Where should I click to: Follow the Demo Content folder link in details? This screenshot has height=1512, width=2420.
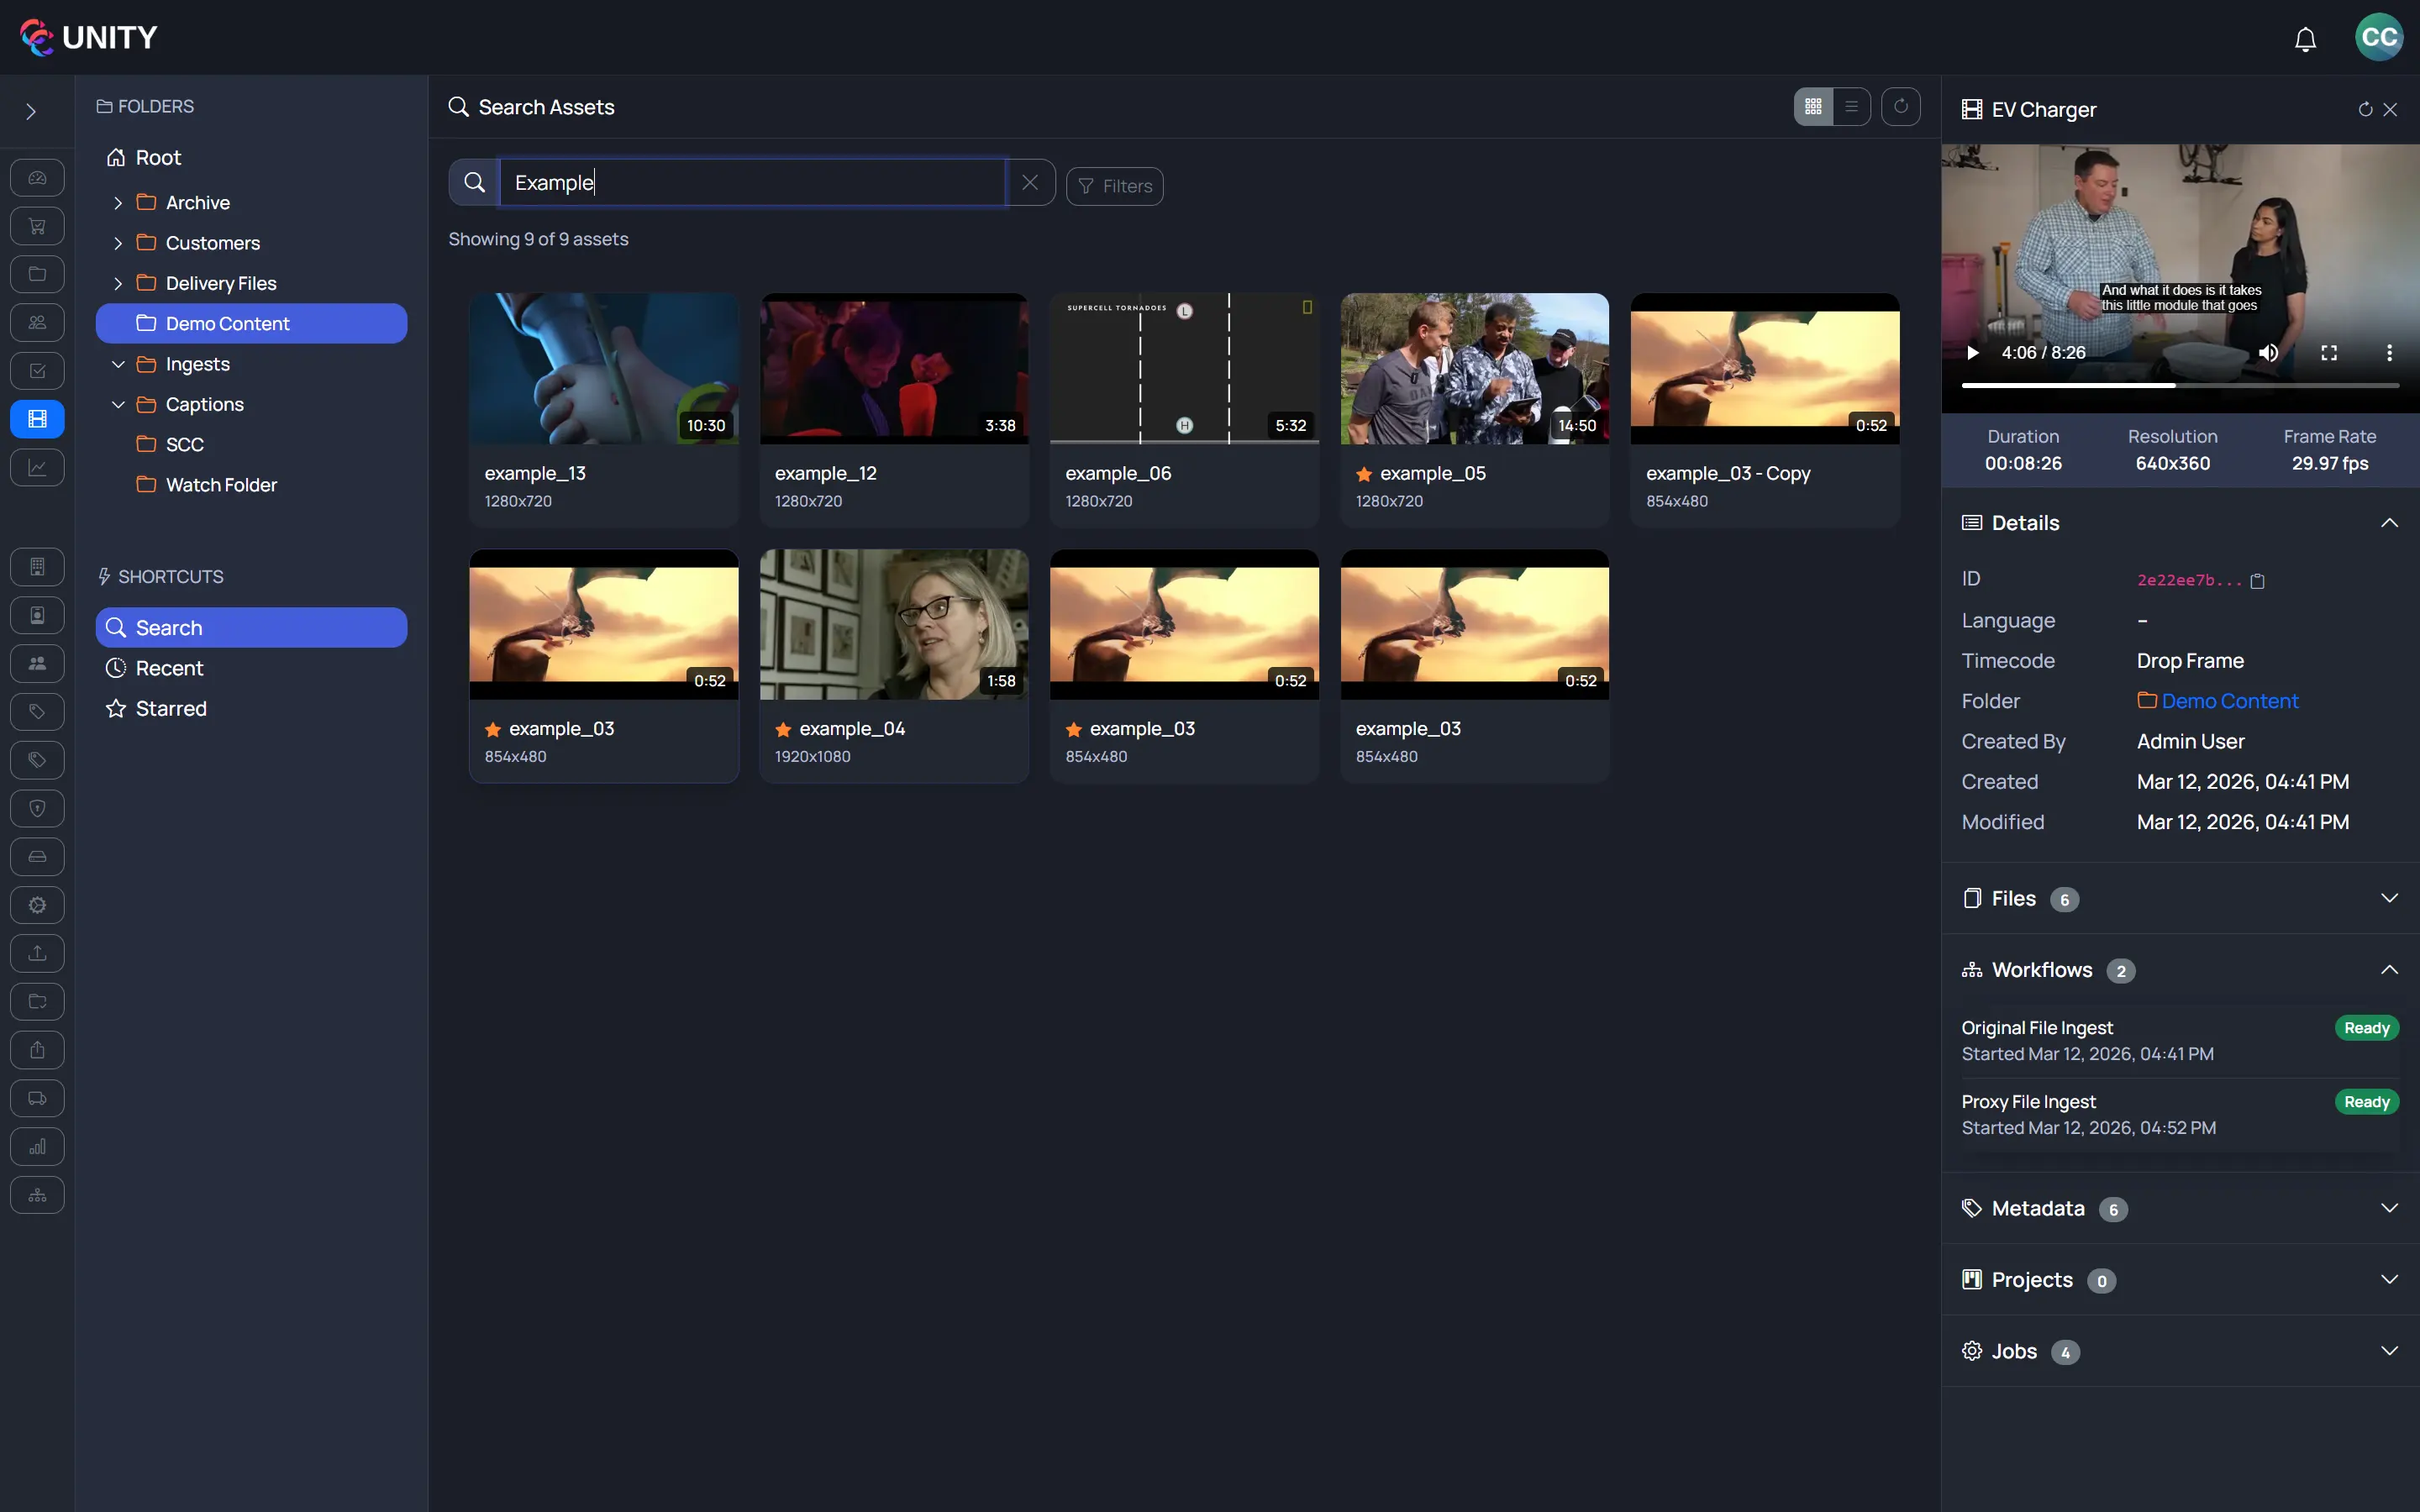point(2229,700)
